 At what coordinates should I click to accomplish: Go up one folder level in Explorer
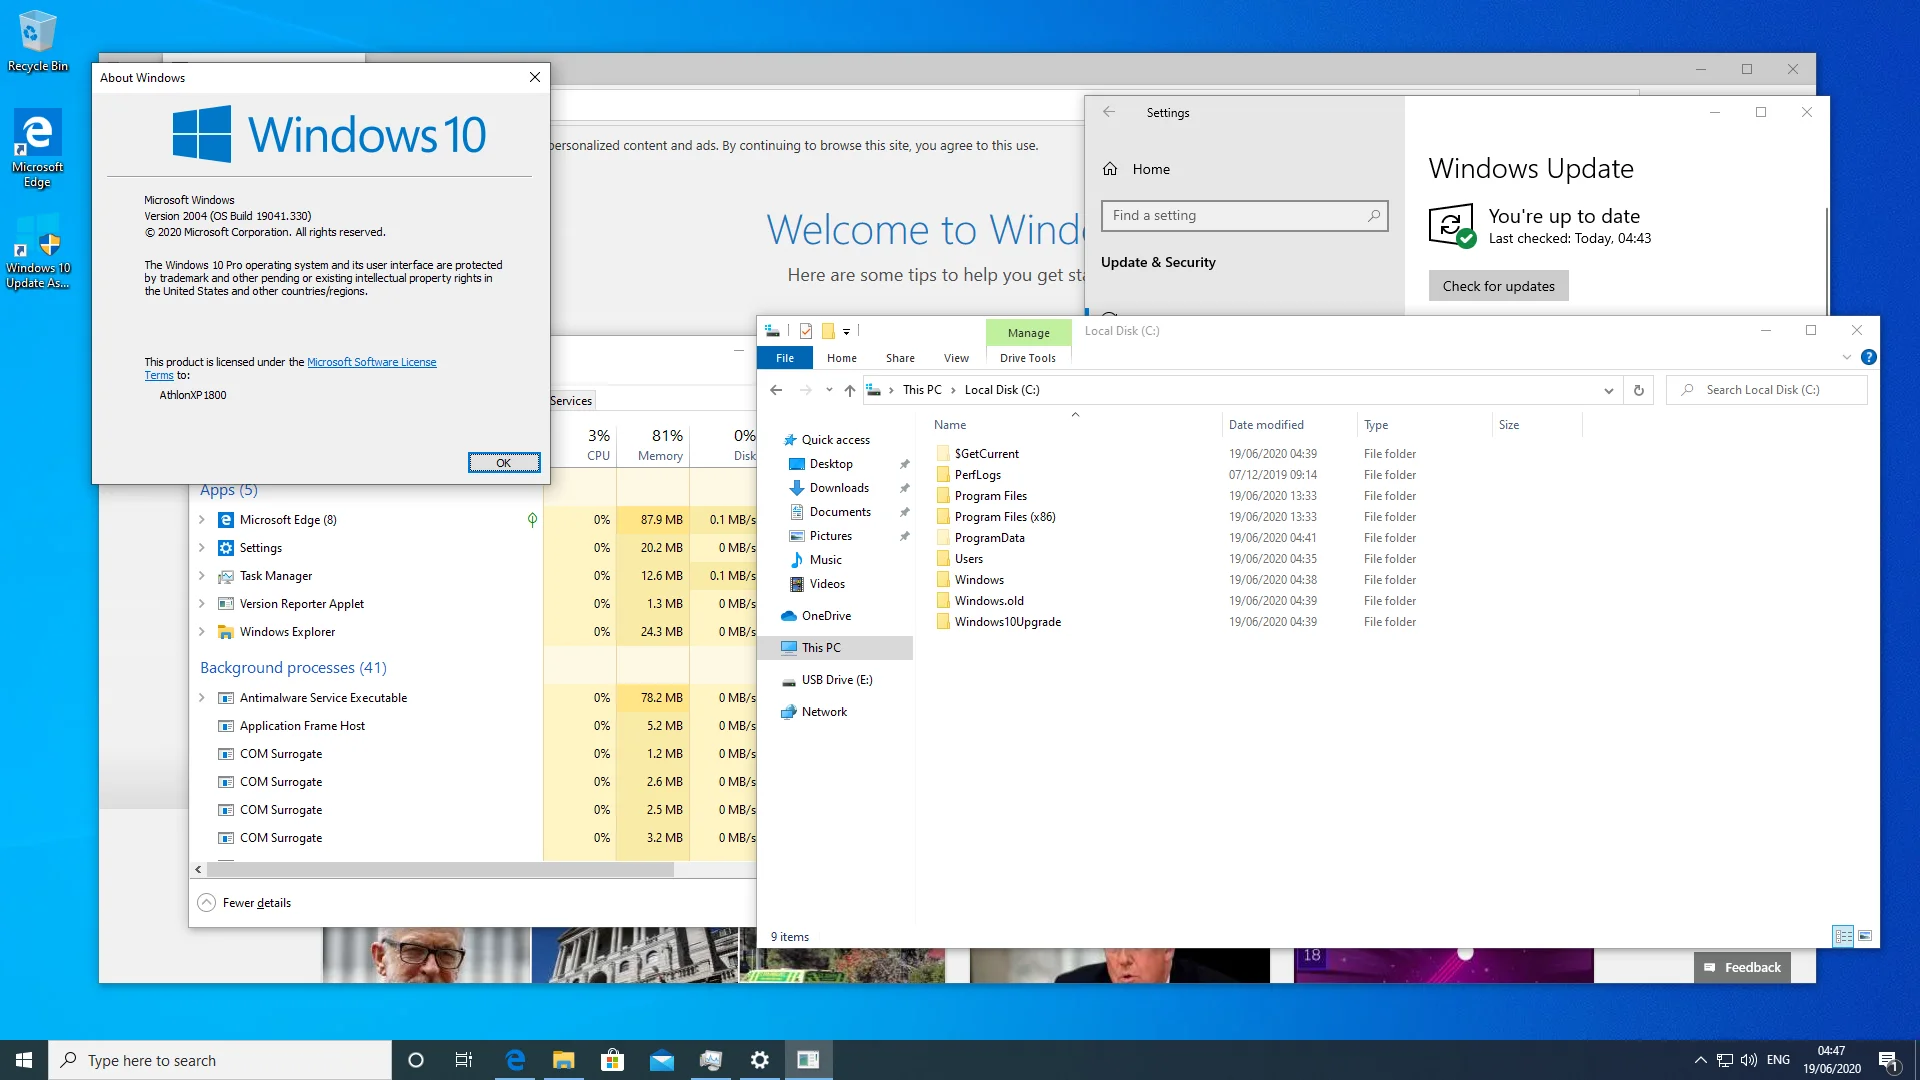click(849, 390)
